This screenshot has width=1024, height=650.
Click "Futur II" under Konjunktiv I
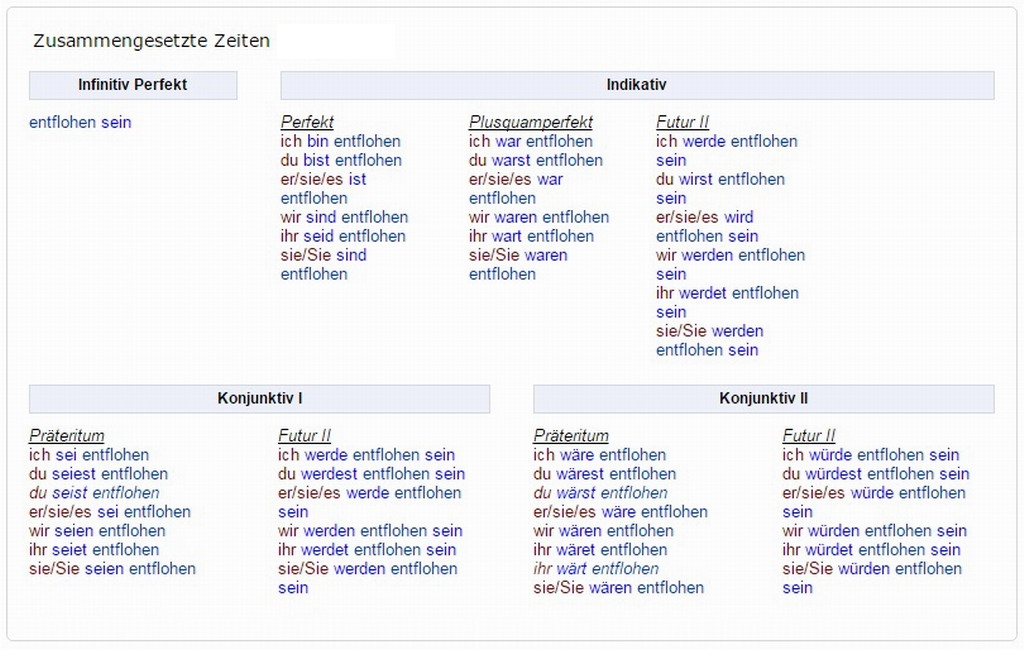[304, 436]
